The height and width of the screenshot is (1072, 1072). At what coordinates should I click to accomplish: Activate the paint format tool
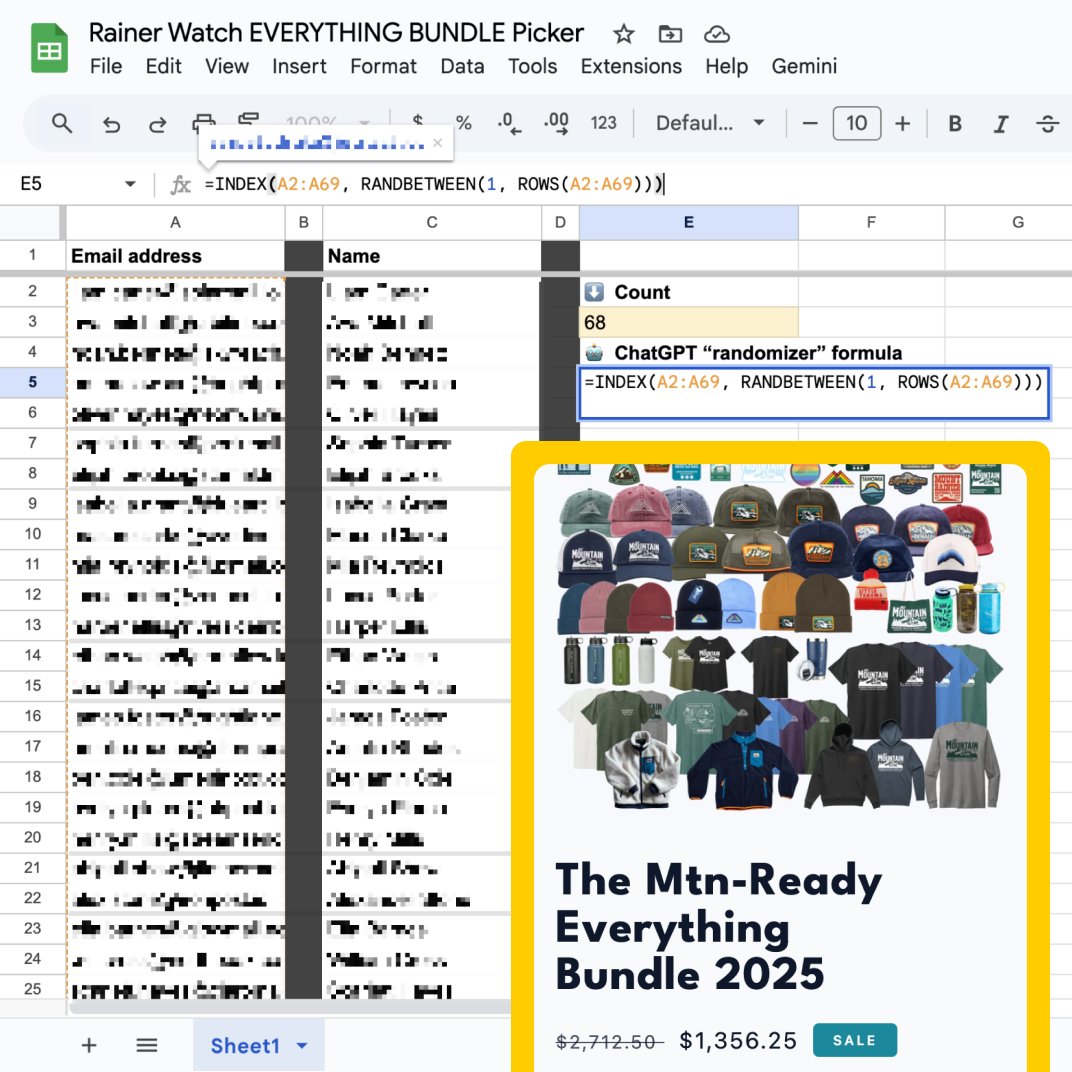pyautogui.click(x=248, y=119)
